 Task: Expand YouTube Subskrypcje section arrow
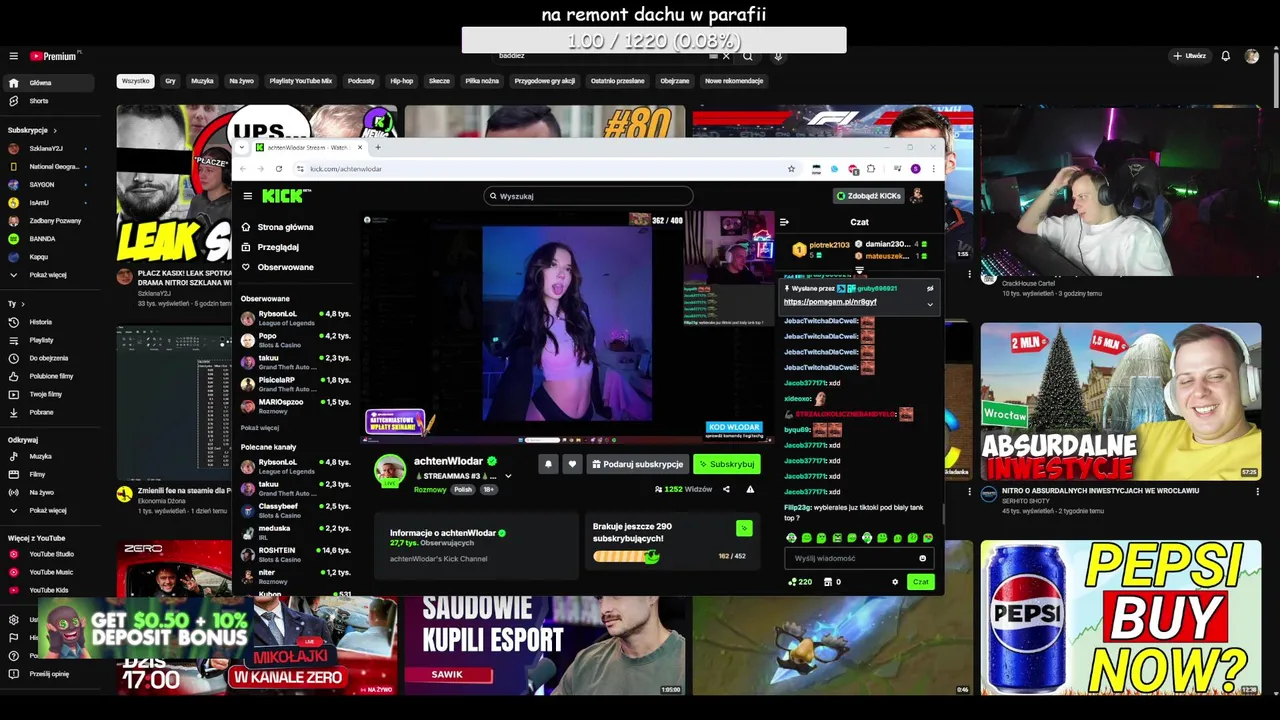click(55, 130)
